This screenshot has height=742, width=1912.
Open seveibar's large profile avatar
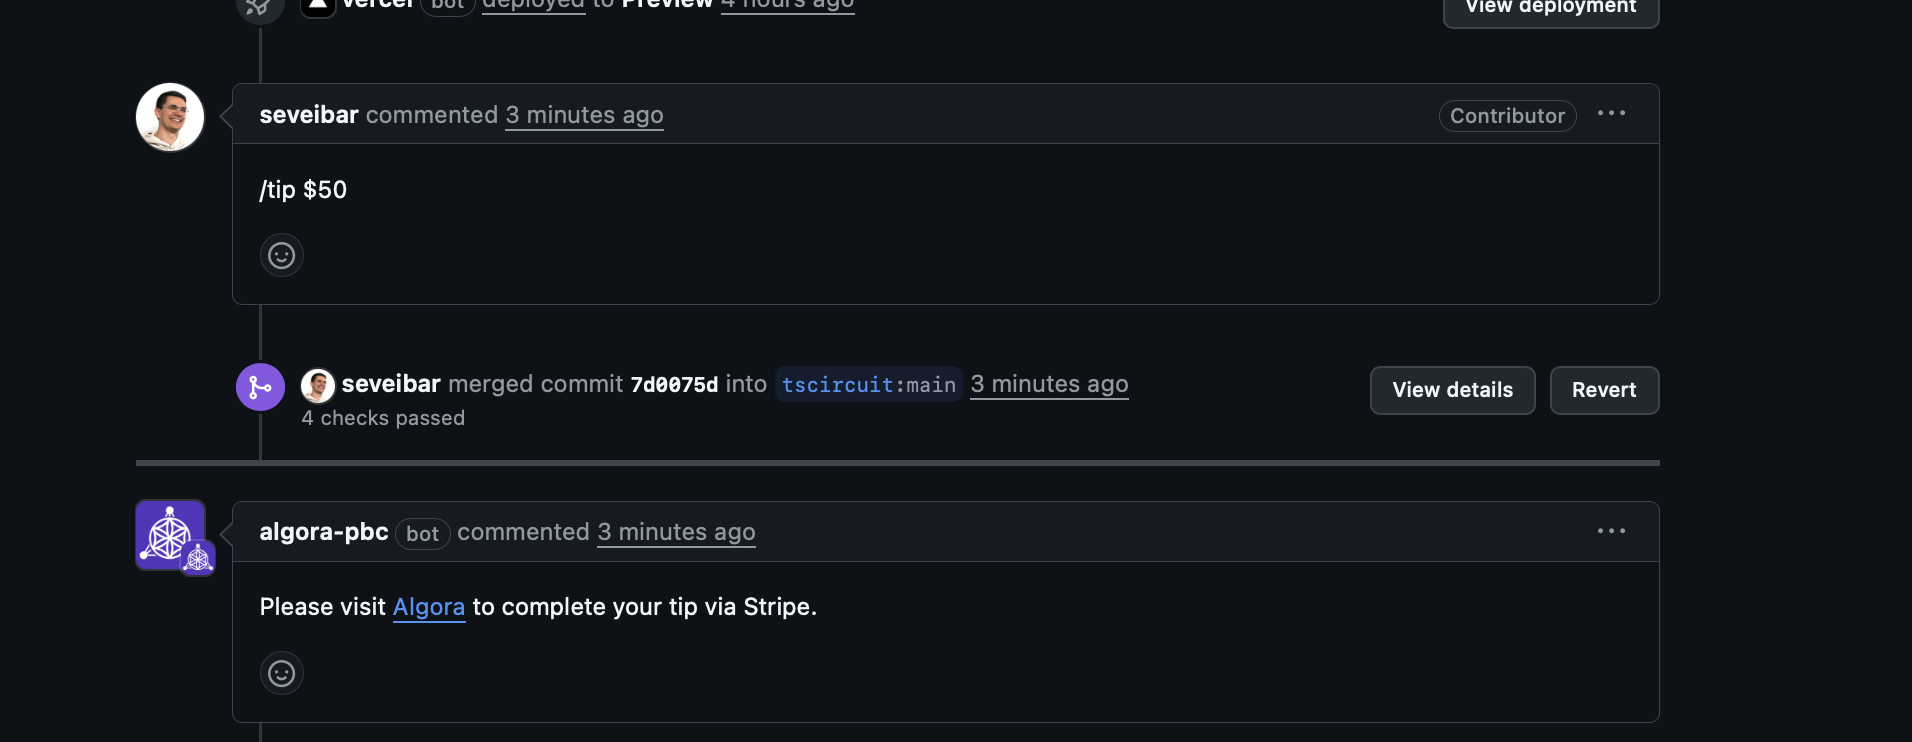tap(170, 117)
